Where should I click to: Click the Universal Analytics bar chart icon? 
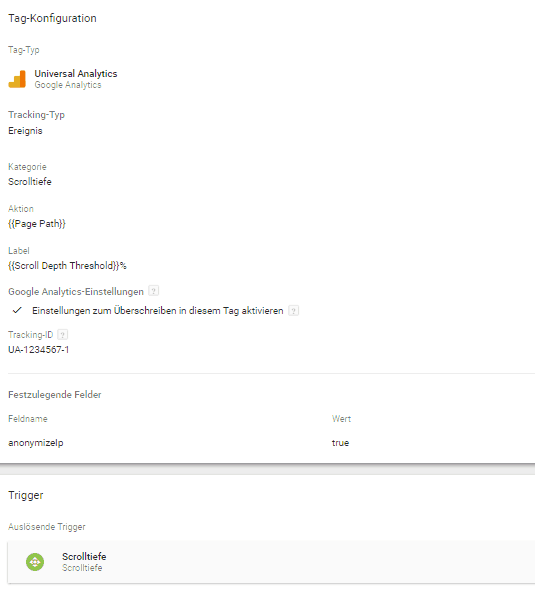[17, 79]
